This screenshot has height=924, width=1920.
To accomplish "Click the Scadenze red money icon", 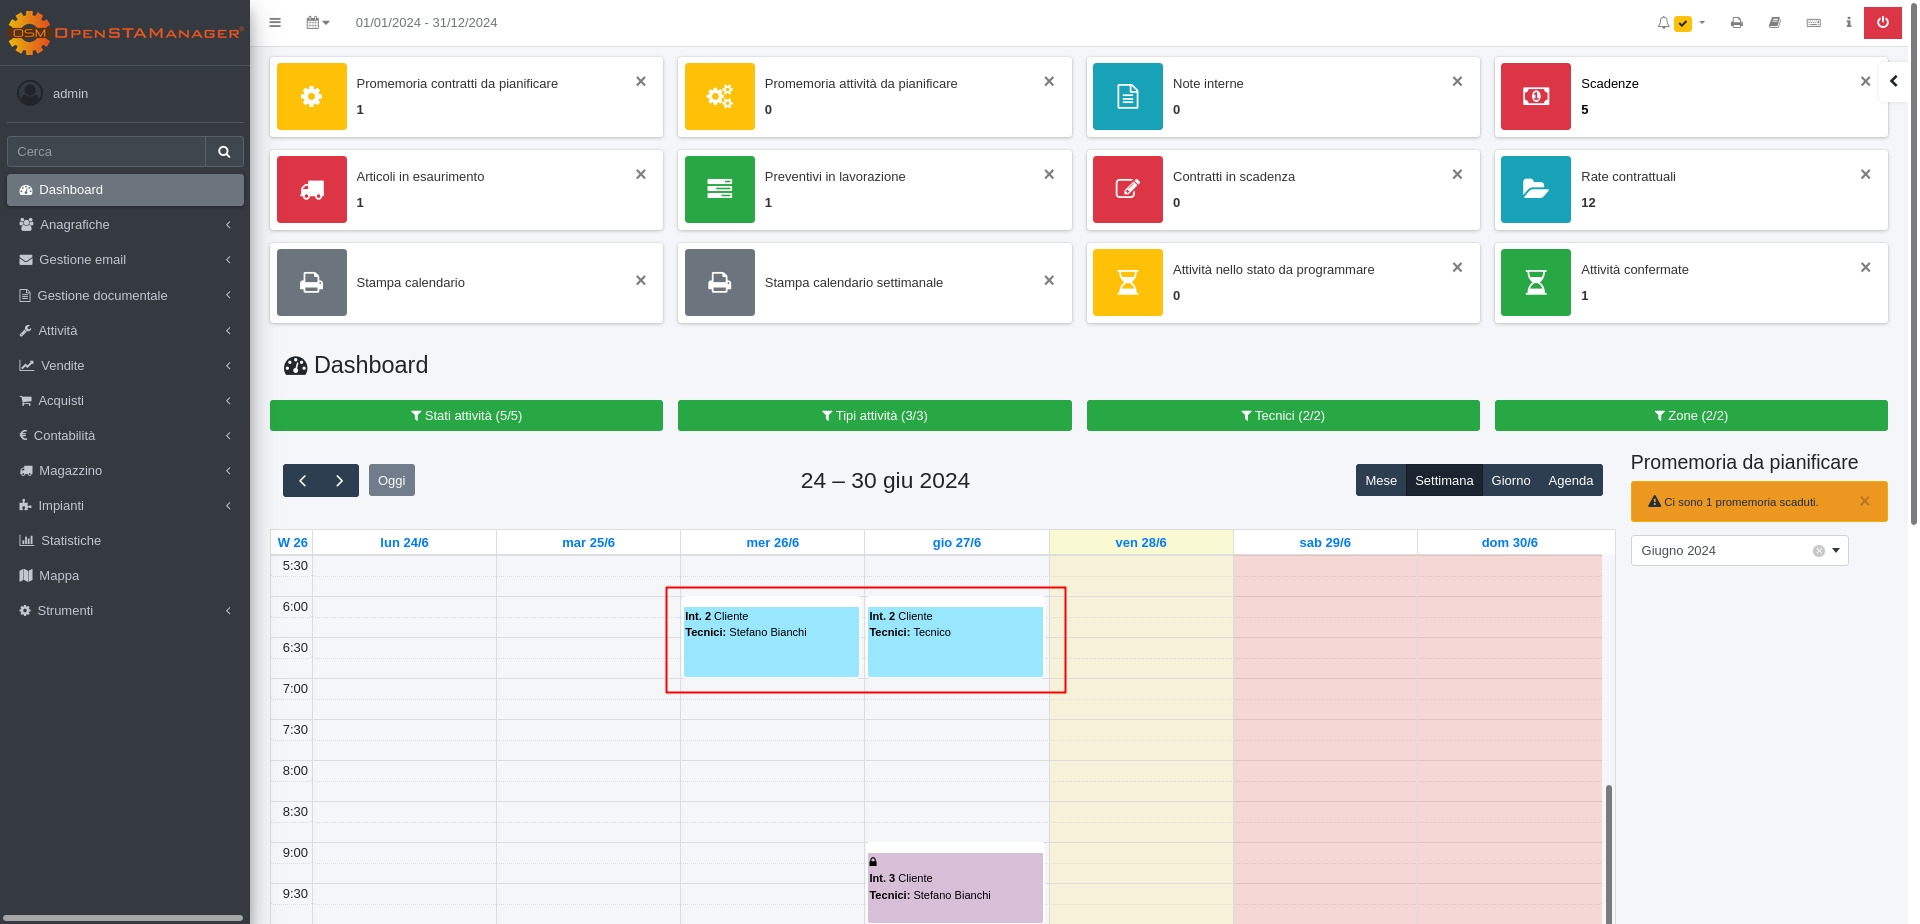I will pyautogui.click(x=1535, y=96).
